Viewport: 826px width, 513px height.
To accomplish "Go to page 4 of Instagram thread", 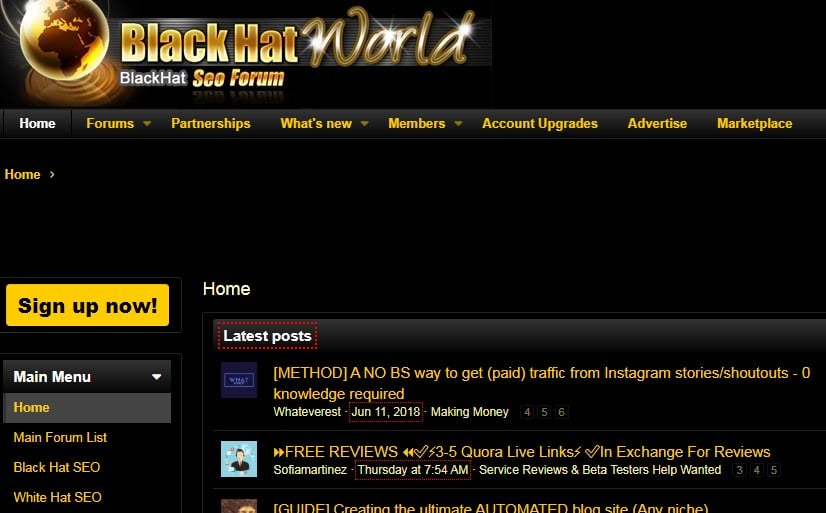I will [x=527, y=412].
